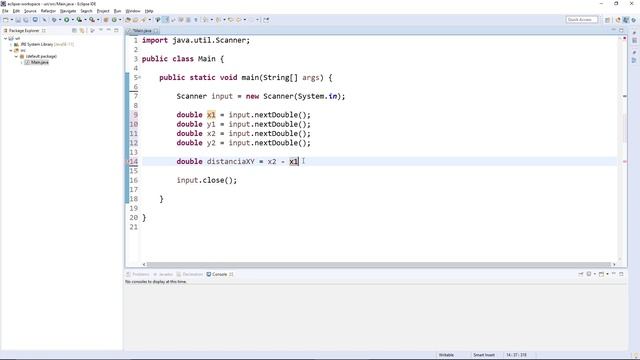Screen dimensions: 640x360
Task: Click the Open Type toolbar icon
Action: pyautogui.click(x=128, y=20)
